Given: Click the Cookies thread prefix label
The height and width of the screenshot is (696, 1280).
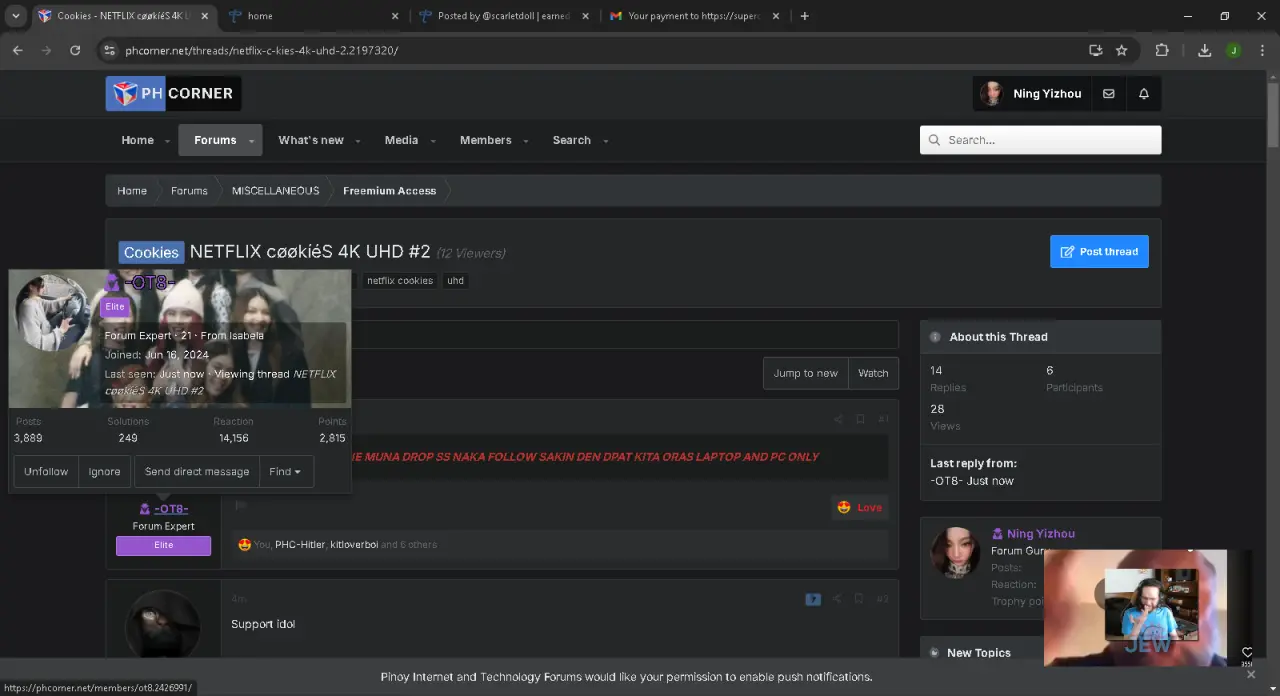Looking at the screenshot, I should point(151,252).
